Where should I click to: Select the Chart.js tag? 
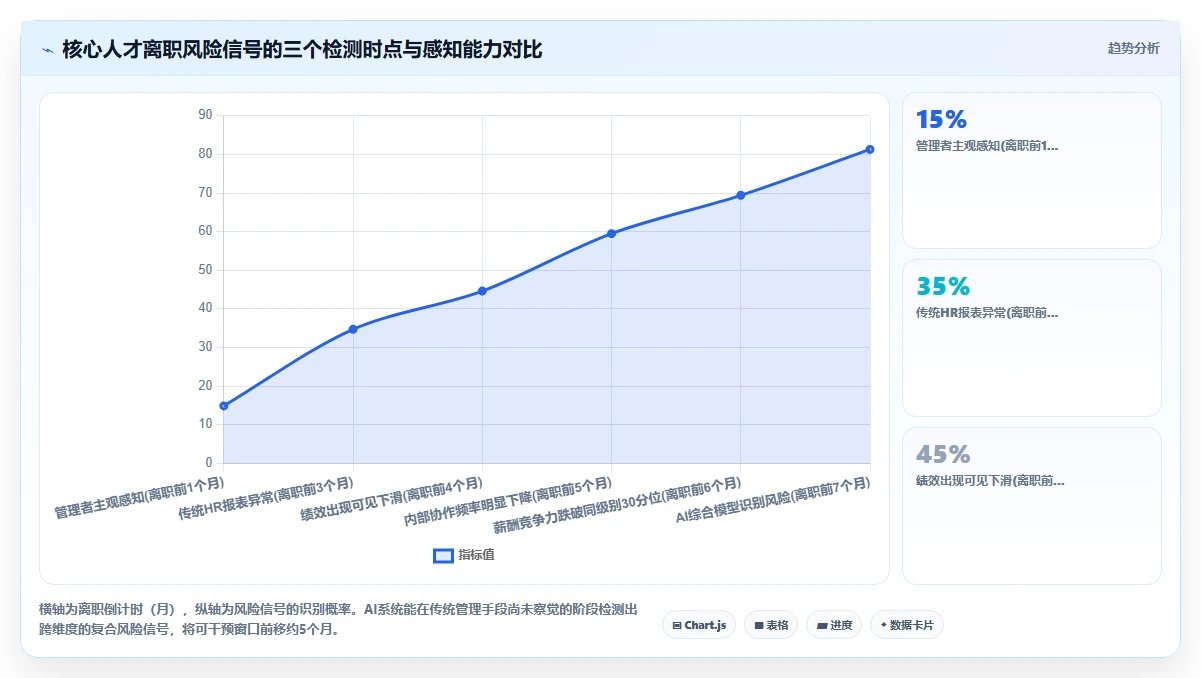click(699, 625)
